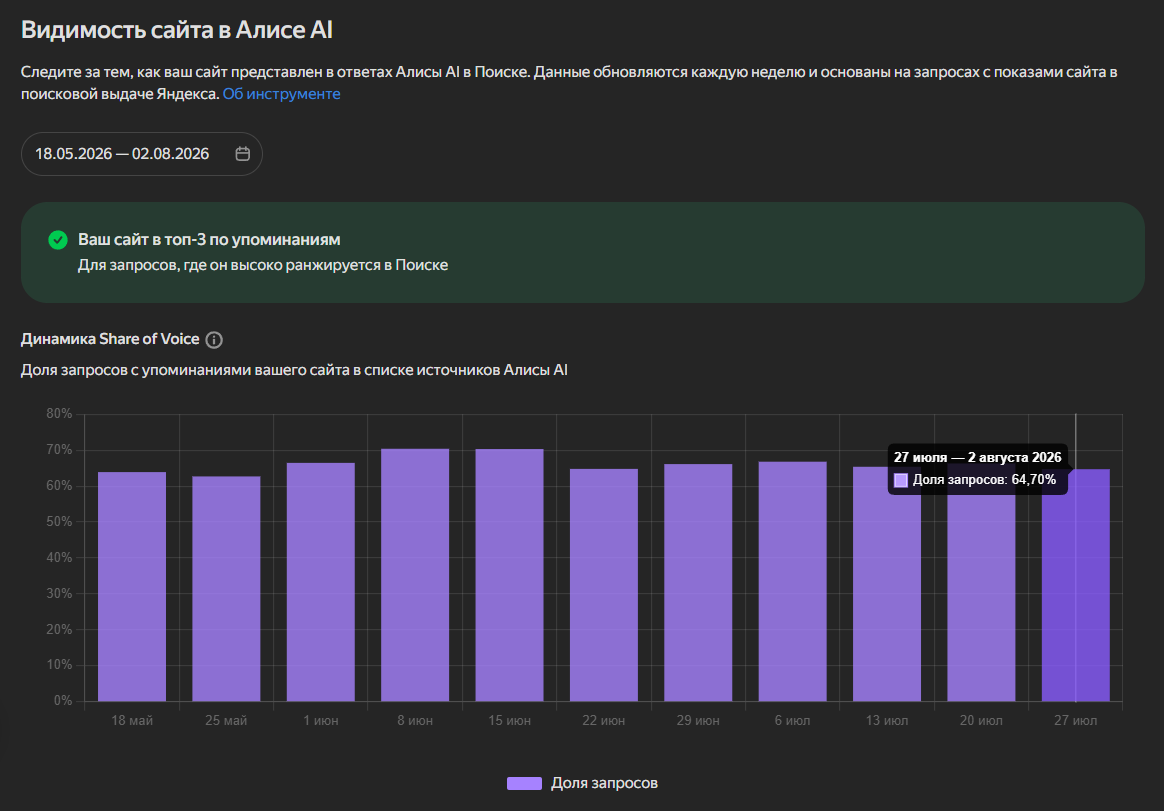Click the '0%' y-axis label
Screen dimensions: 1164x811
coord(63,700)
